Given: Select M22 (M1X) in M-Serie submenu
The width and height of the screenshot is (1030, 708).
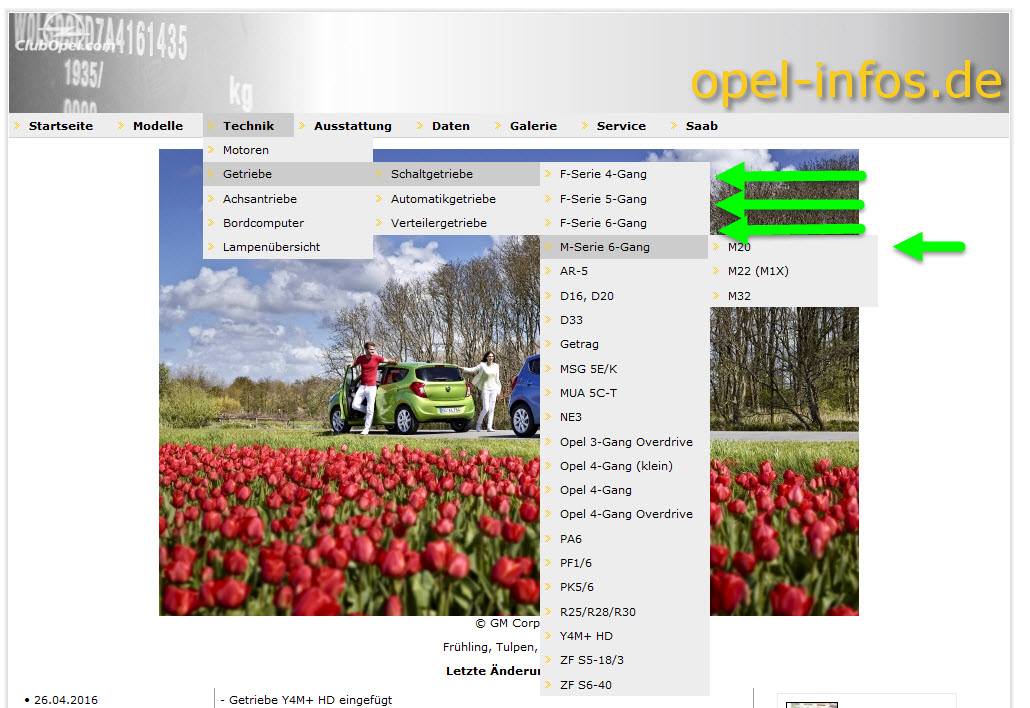Looking at the screenshot, I should [794, 271].
